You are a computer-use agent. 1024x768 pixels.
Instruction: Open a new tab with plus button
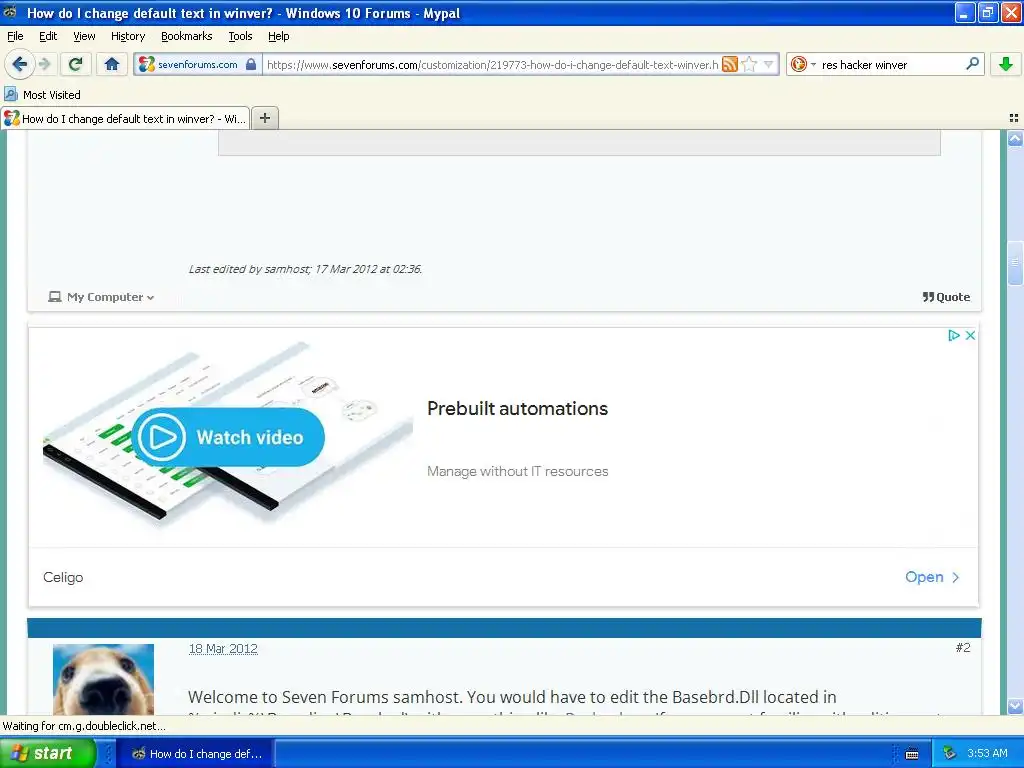(x=264, y=118)
